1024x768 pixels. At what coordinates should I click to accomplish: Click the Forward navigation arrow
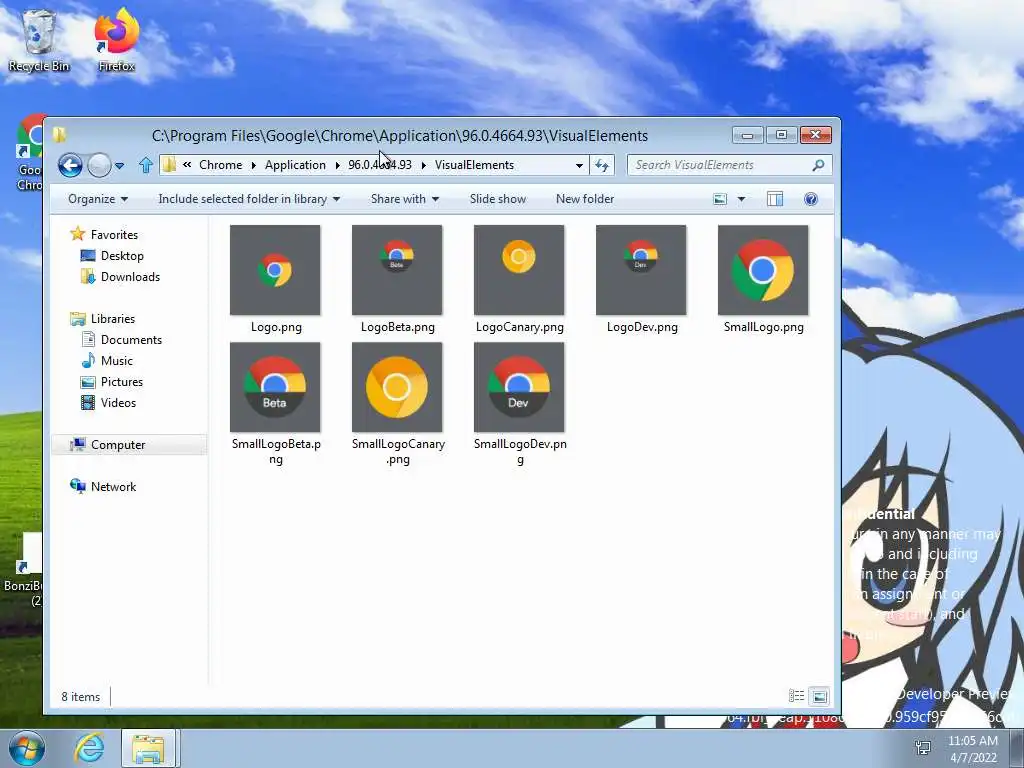coord(99,165)
